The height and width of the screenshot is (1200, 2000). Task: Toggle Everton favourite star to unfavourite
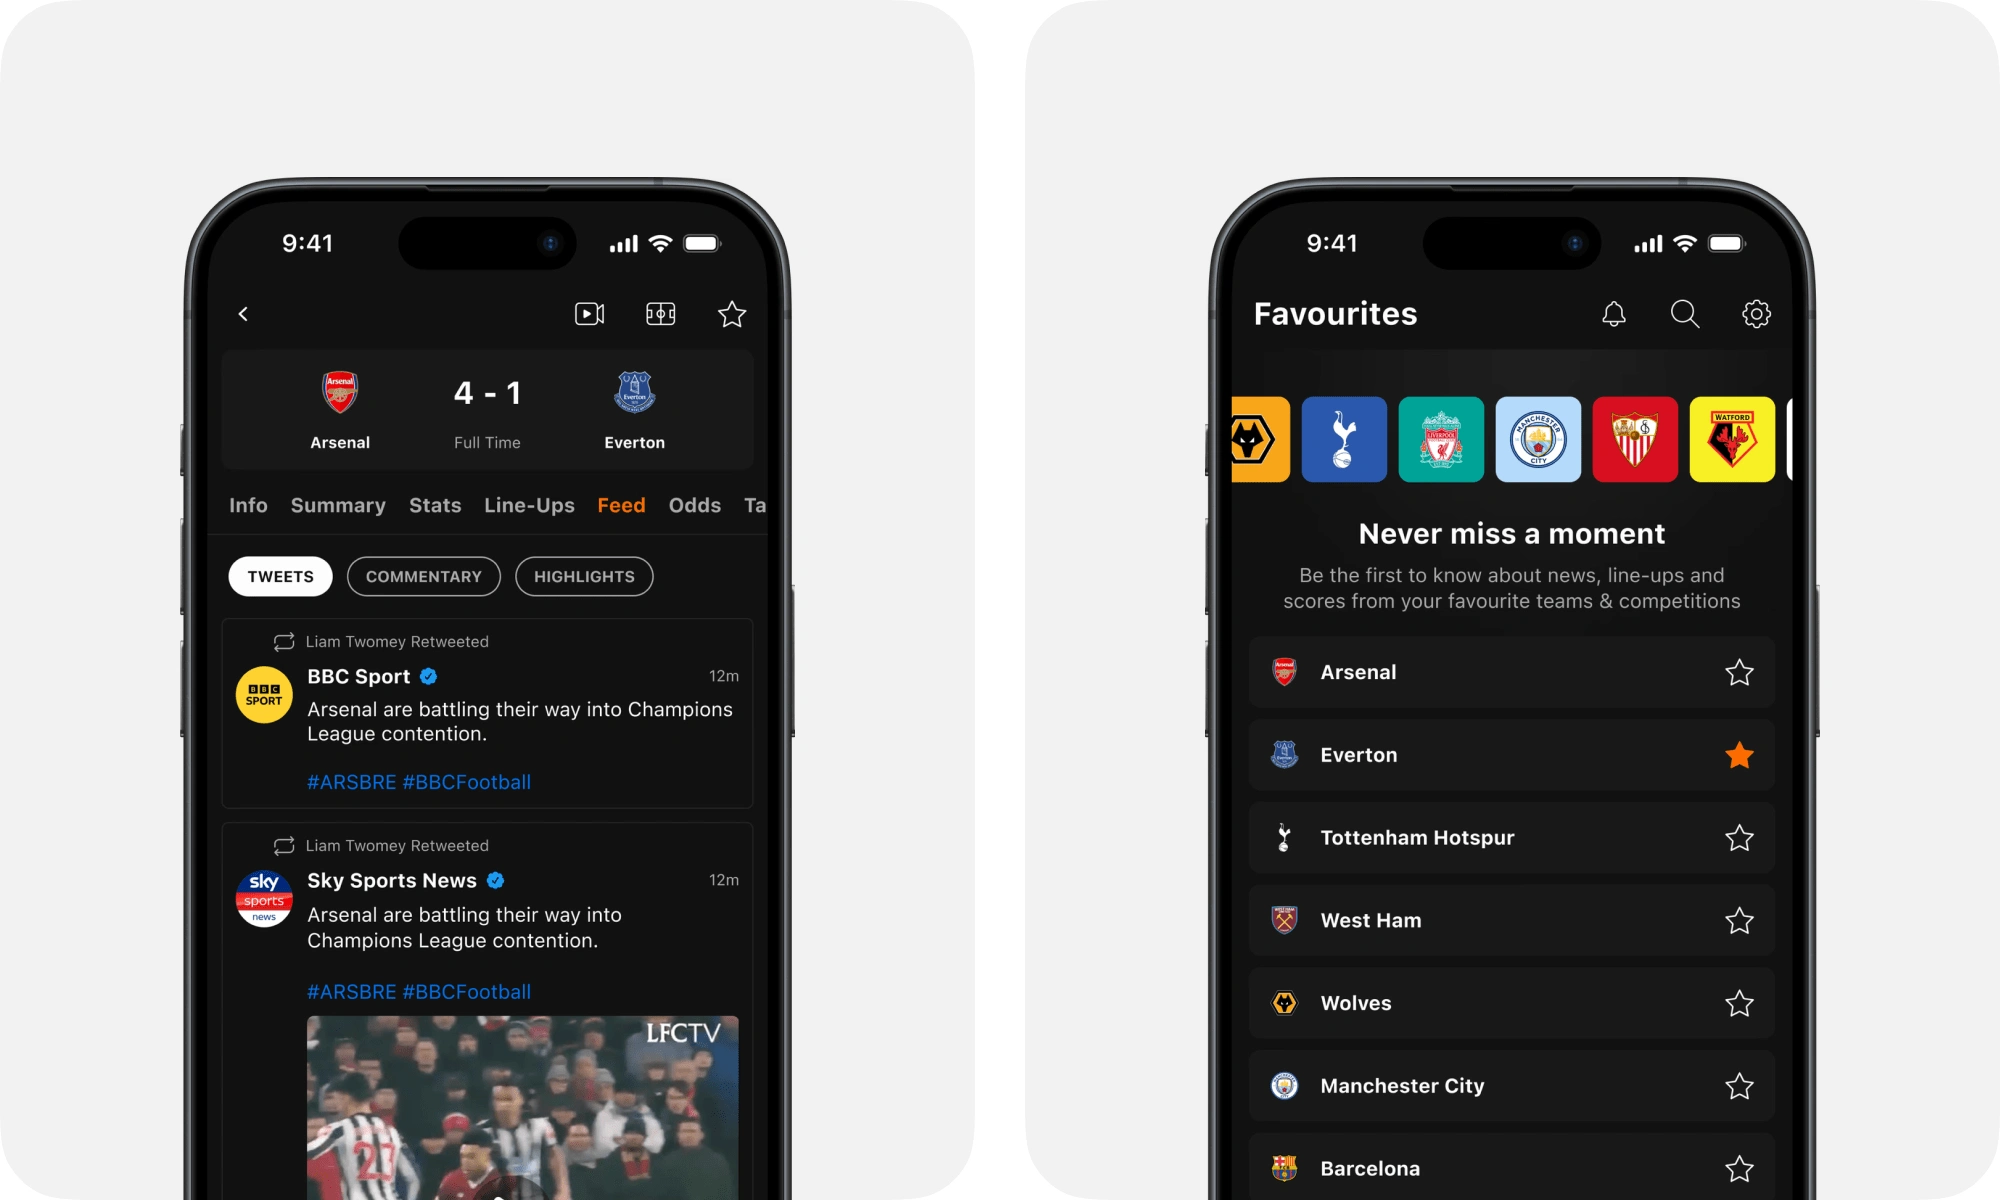1739,753
